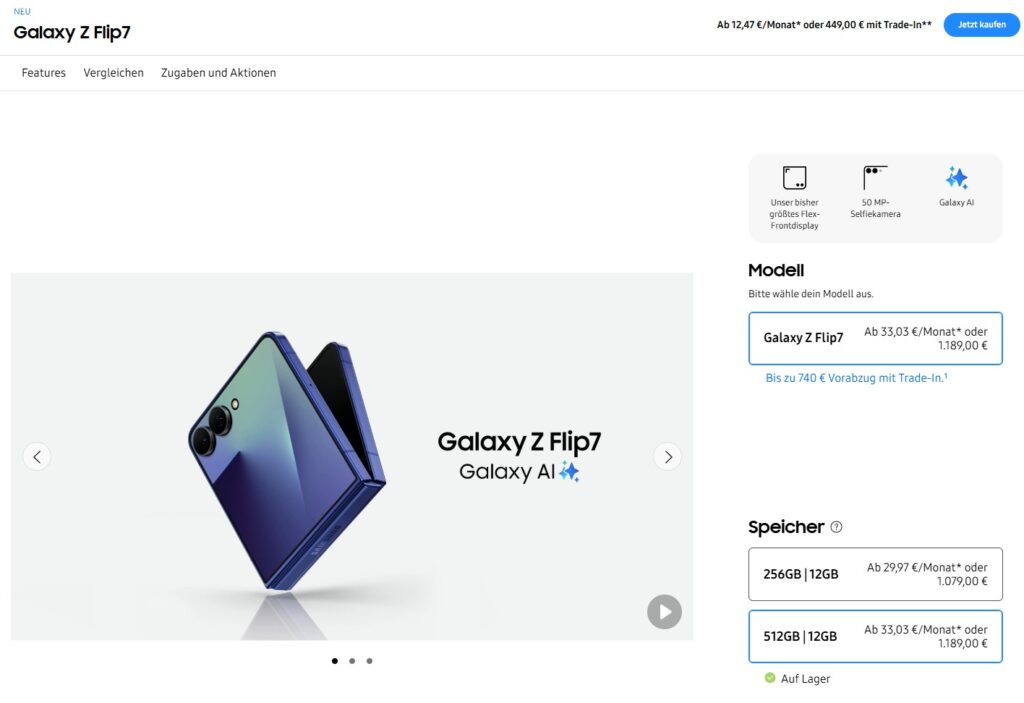Image resolution: width=1024 pixels, height=703 pixels.
Task: Click the green Auf Lager checkmark
Action: click(770, 678)
